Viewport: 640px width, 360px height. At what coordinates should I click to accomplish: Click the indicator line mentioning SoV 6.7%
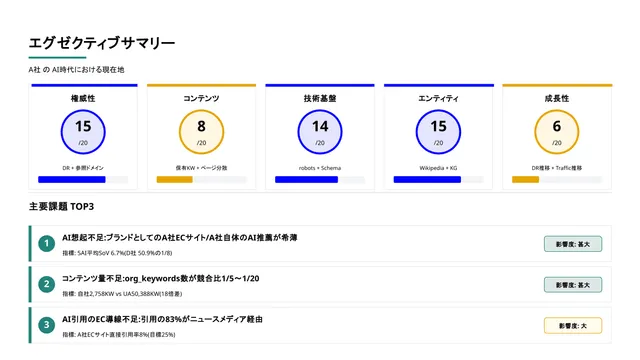coord(117,253)
